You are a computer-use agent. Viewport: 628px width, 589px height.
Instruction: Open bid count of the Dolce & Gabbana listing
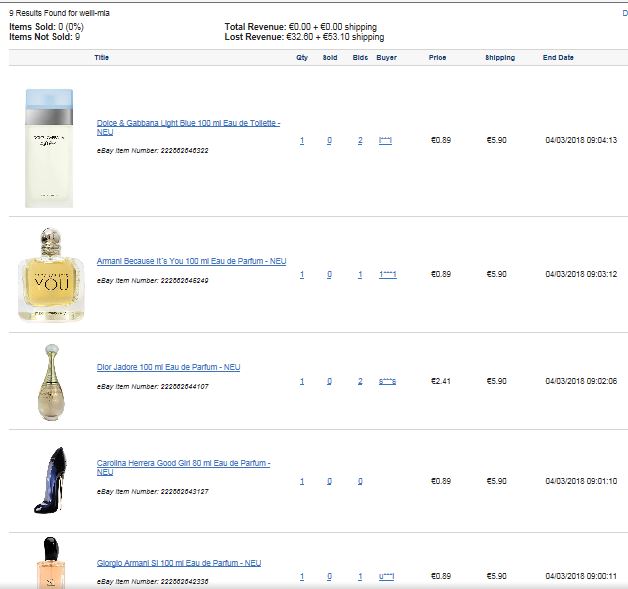[x=360, y=141]
